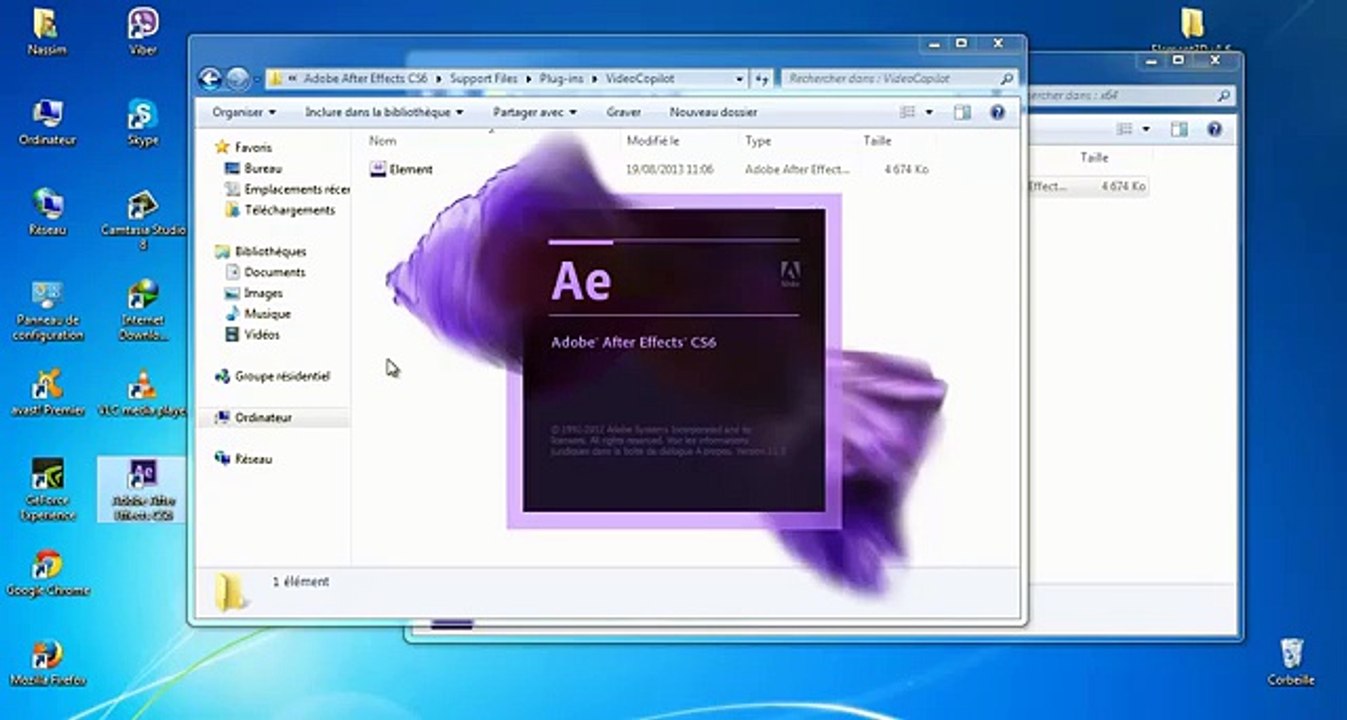The height and width of the screenshot is (720, 1347).
Task: Launch Mozilla Firefox desktop shortcut
Action: pyautogui.click(x=47, y=662)
